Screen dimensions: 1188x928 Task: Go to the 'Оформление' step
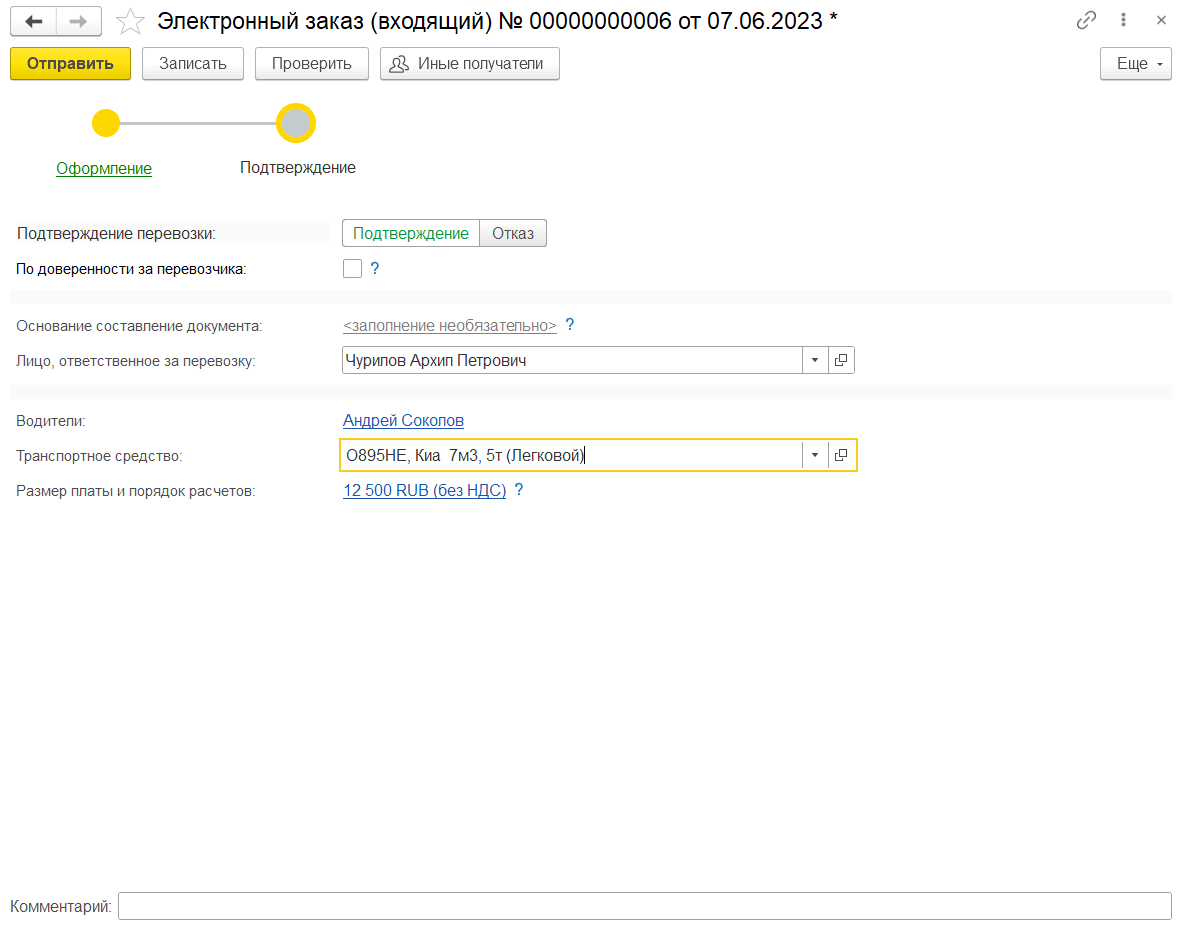pos(104,168)
